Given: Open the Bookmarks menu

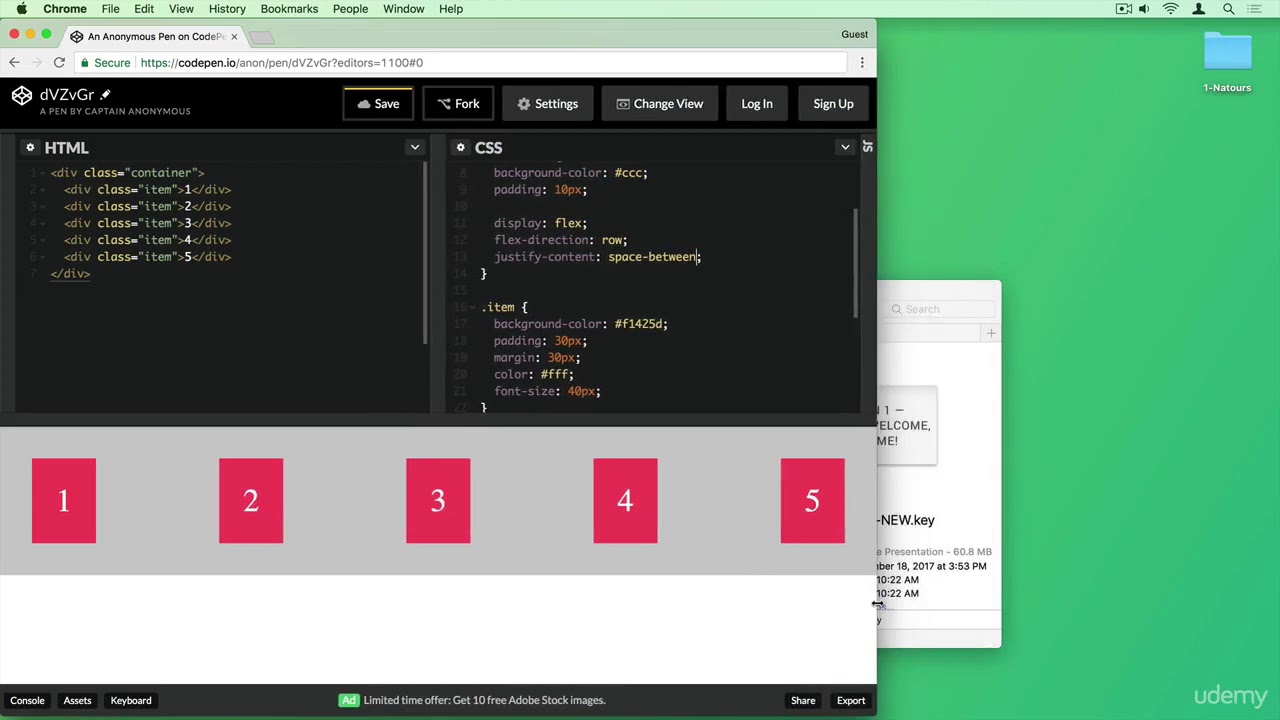Looking at the screenshot, I should pyautogui.click(x=289, y=9).
